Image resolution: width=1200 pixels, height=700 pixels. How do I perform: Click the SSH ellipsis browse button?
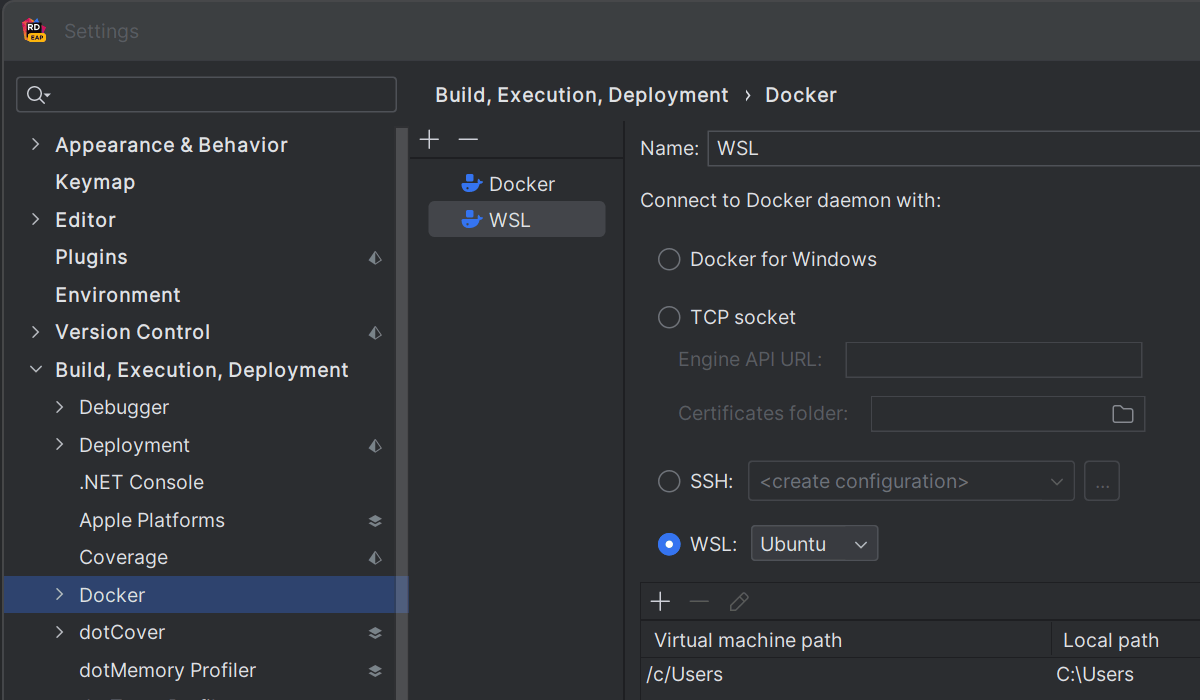click(x=1102, y=482)
